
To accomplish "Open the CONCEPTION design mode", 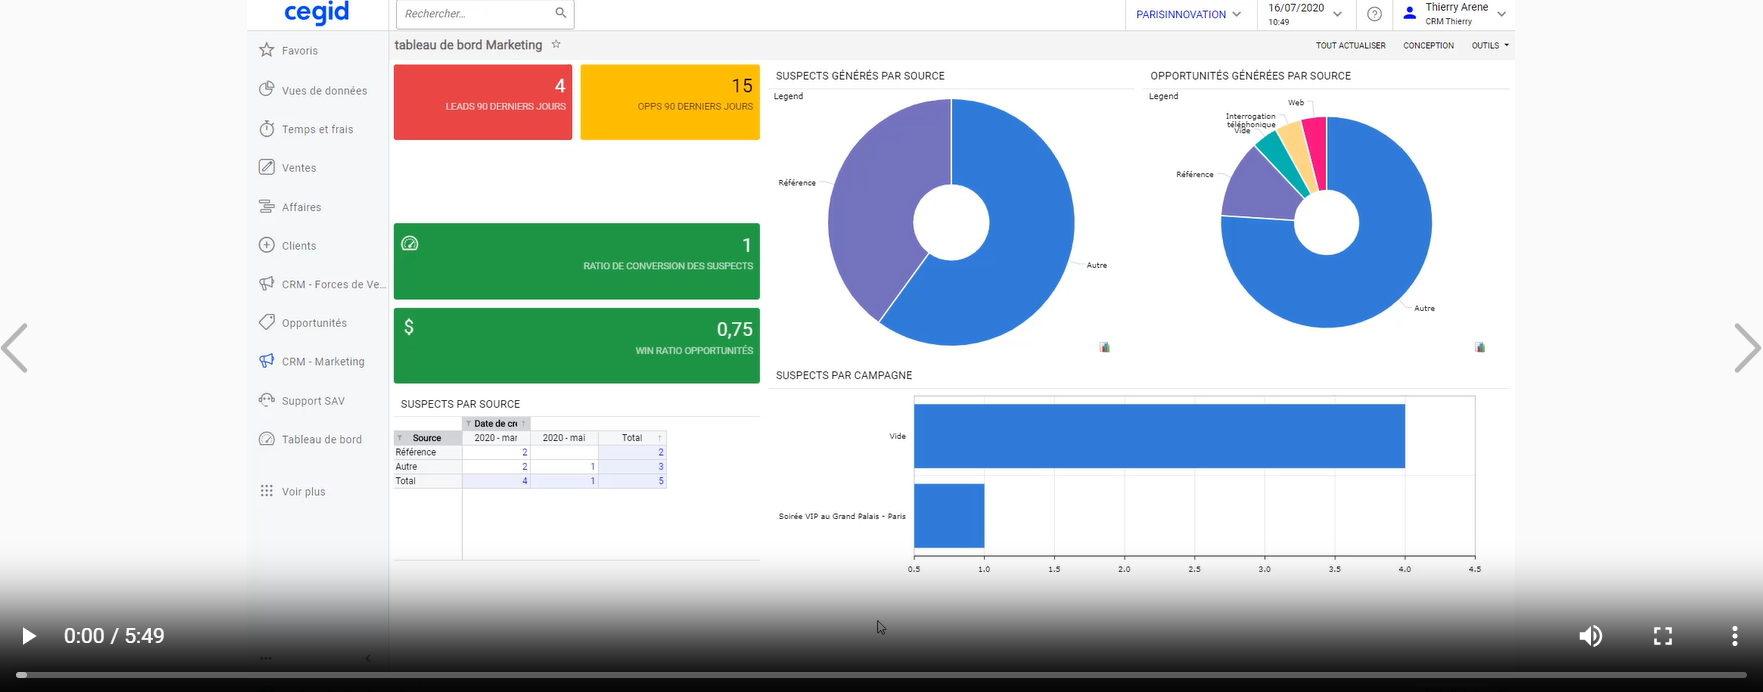I will pos(1428,45).
